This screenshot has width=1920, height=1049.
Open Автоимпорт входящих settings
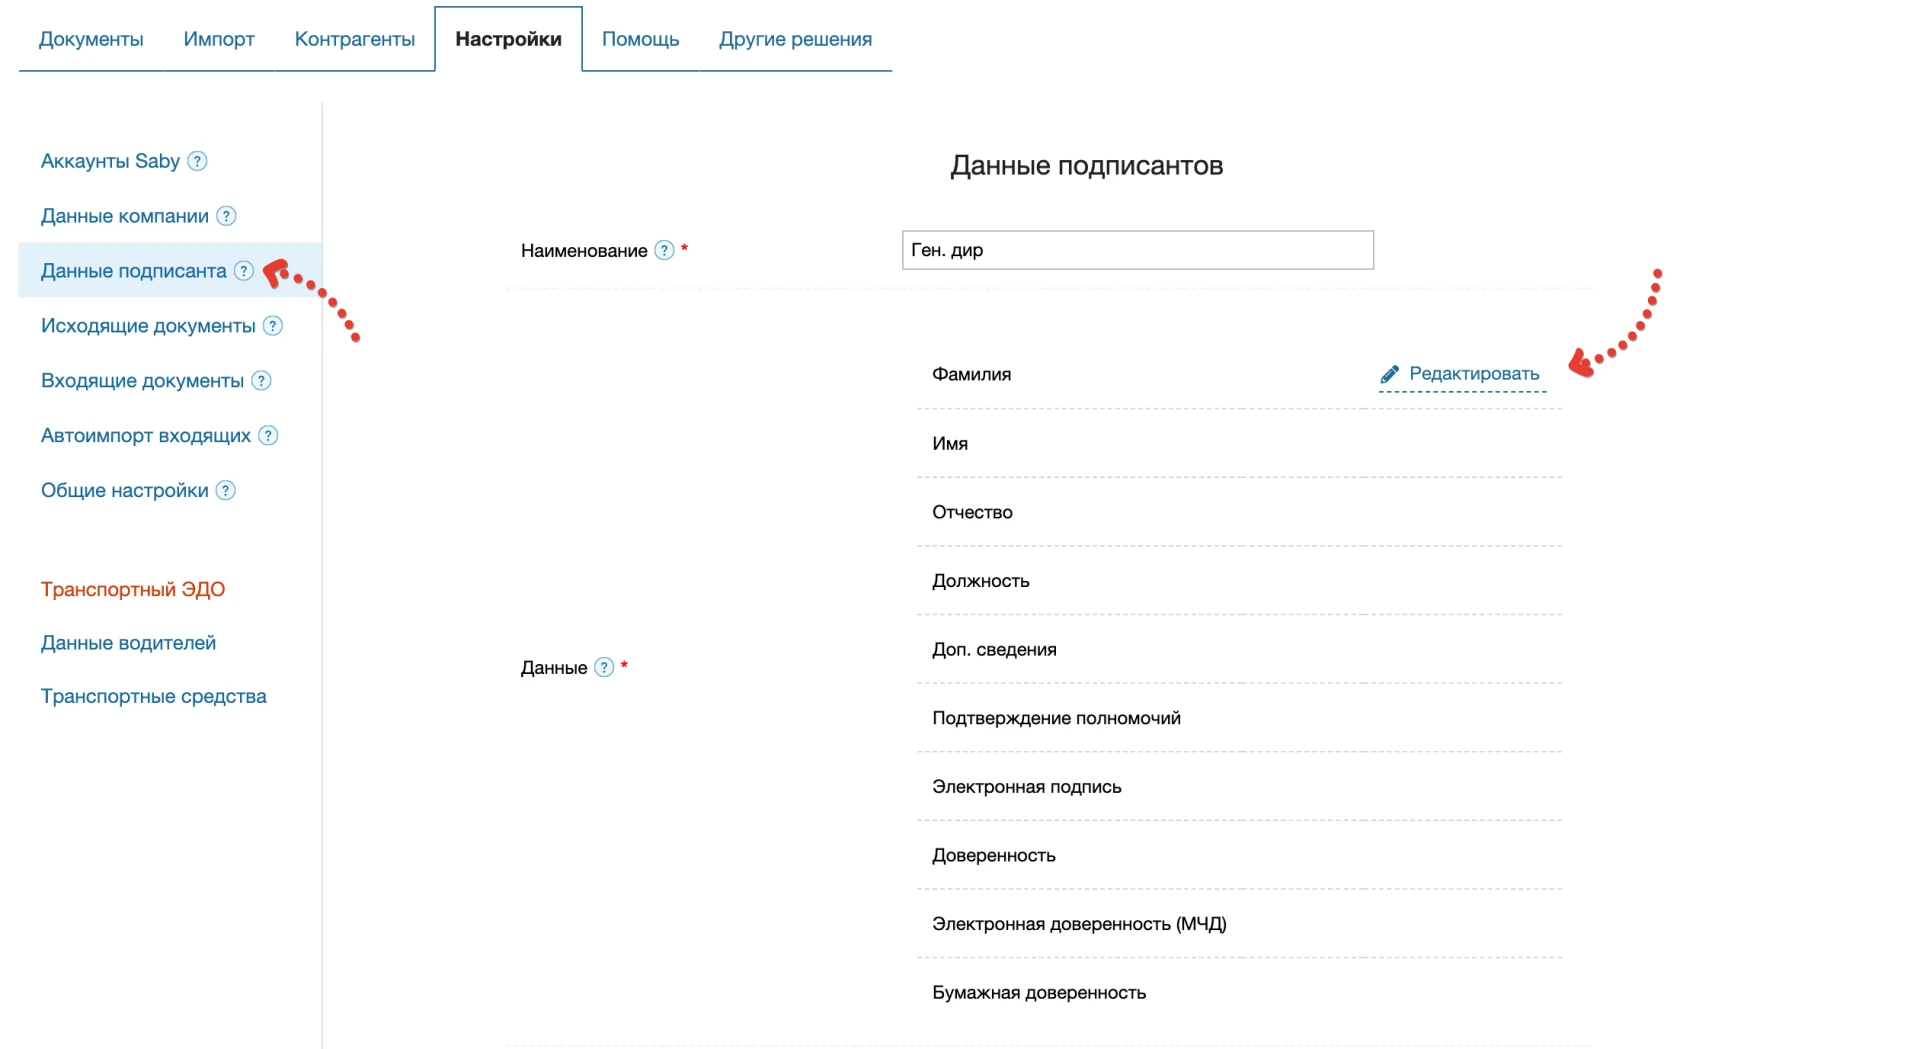[x=146, y=436]
